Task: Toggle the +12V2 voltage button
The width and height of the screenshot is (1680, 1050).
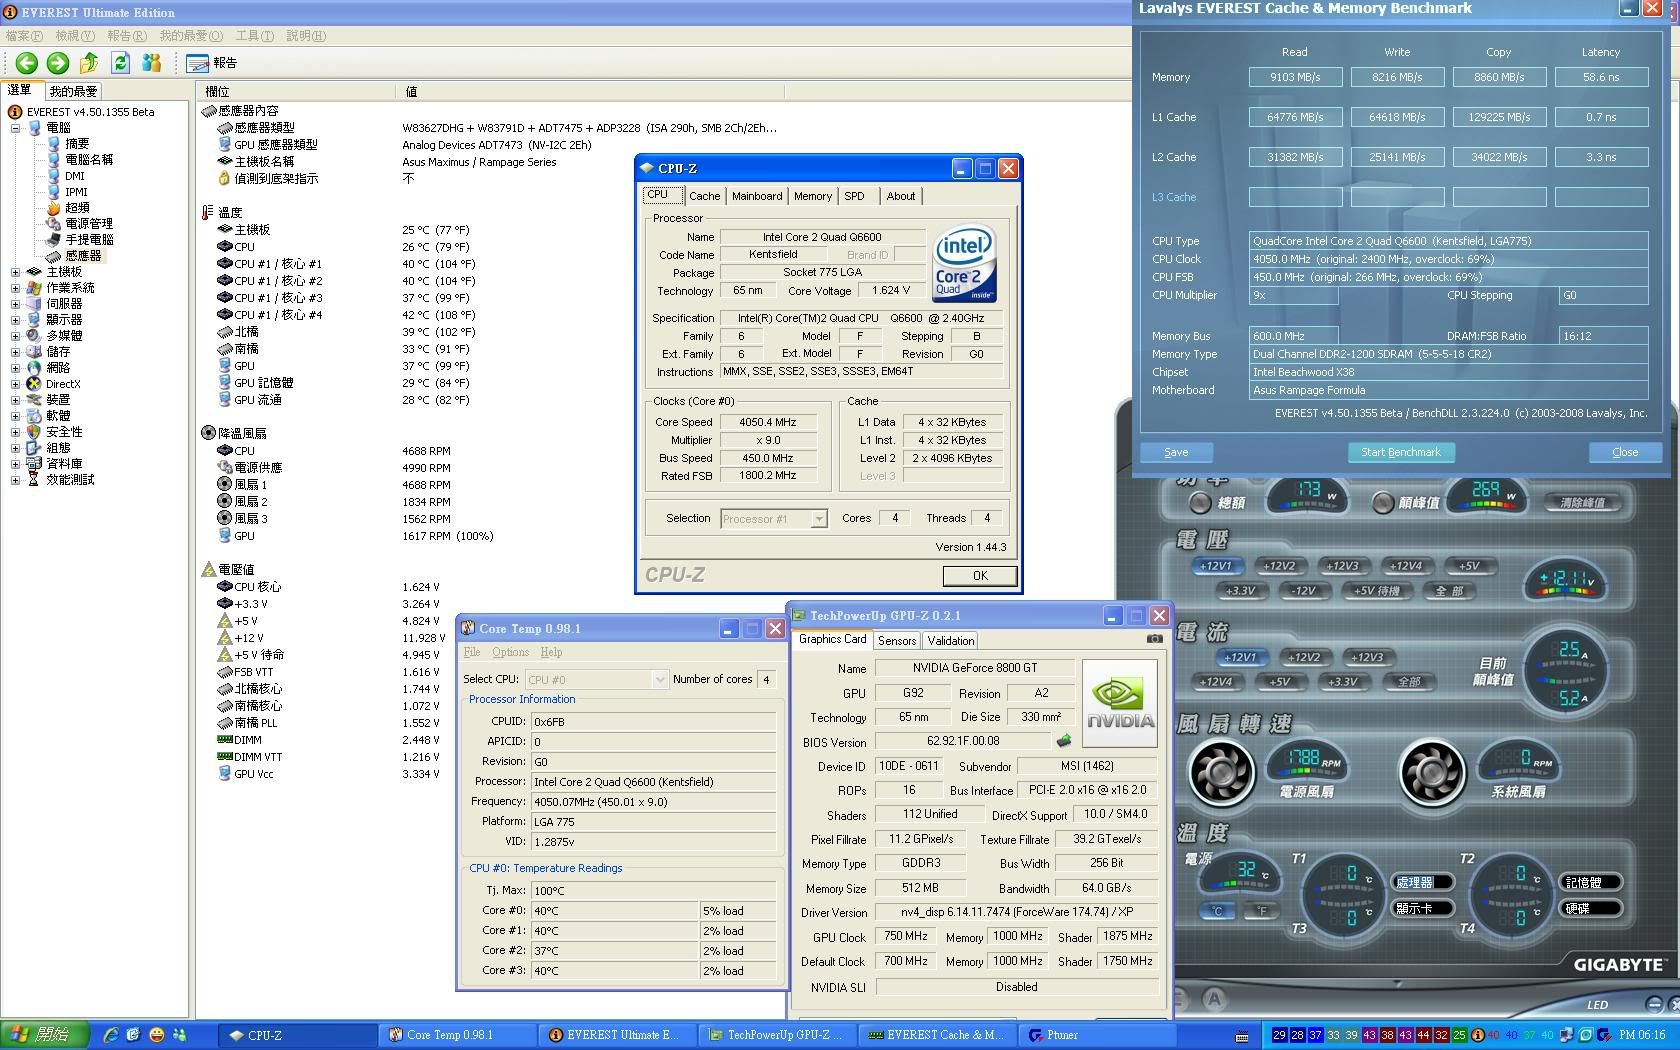Action: click(1279, 566)
